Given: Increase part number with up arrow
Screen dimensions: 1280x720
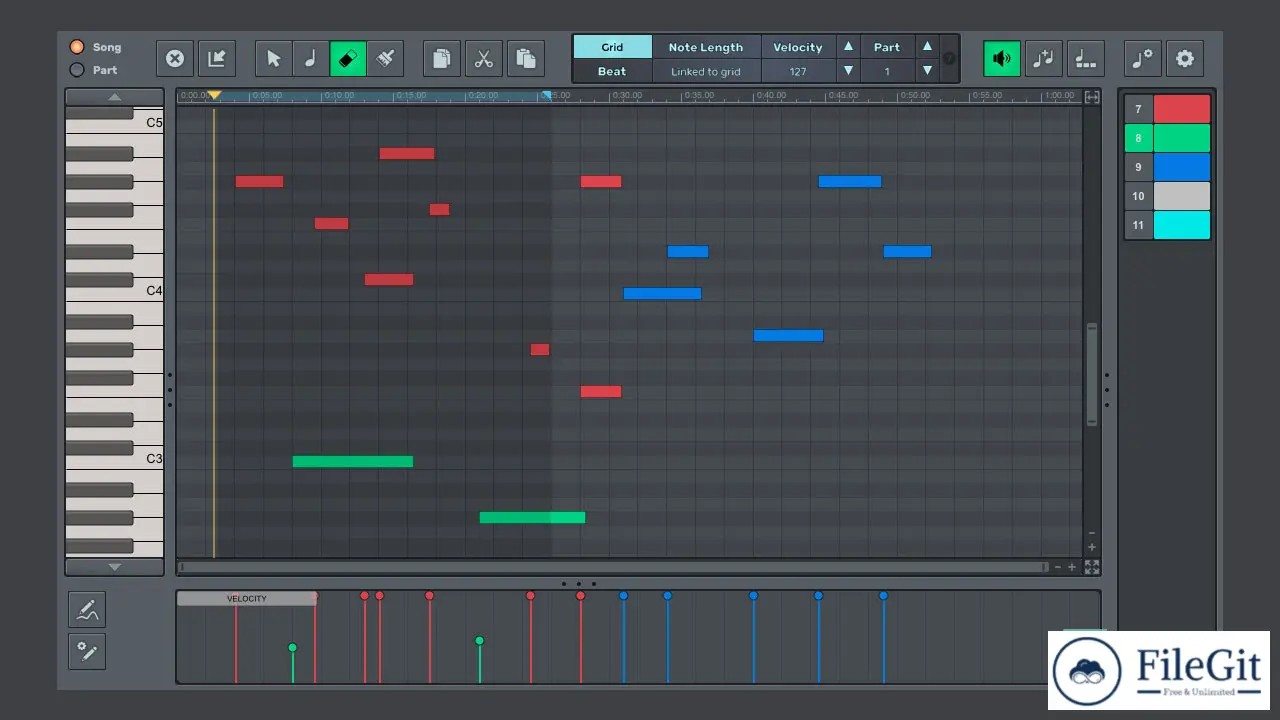Looking at the screenshot, I should [x=927, y=47].
